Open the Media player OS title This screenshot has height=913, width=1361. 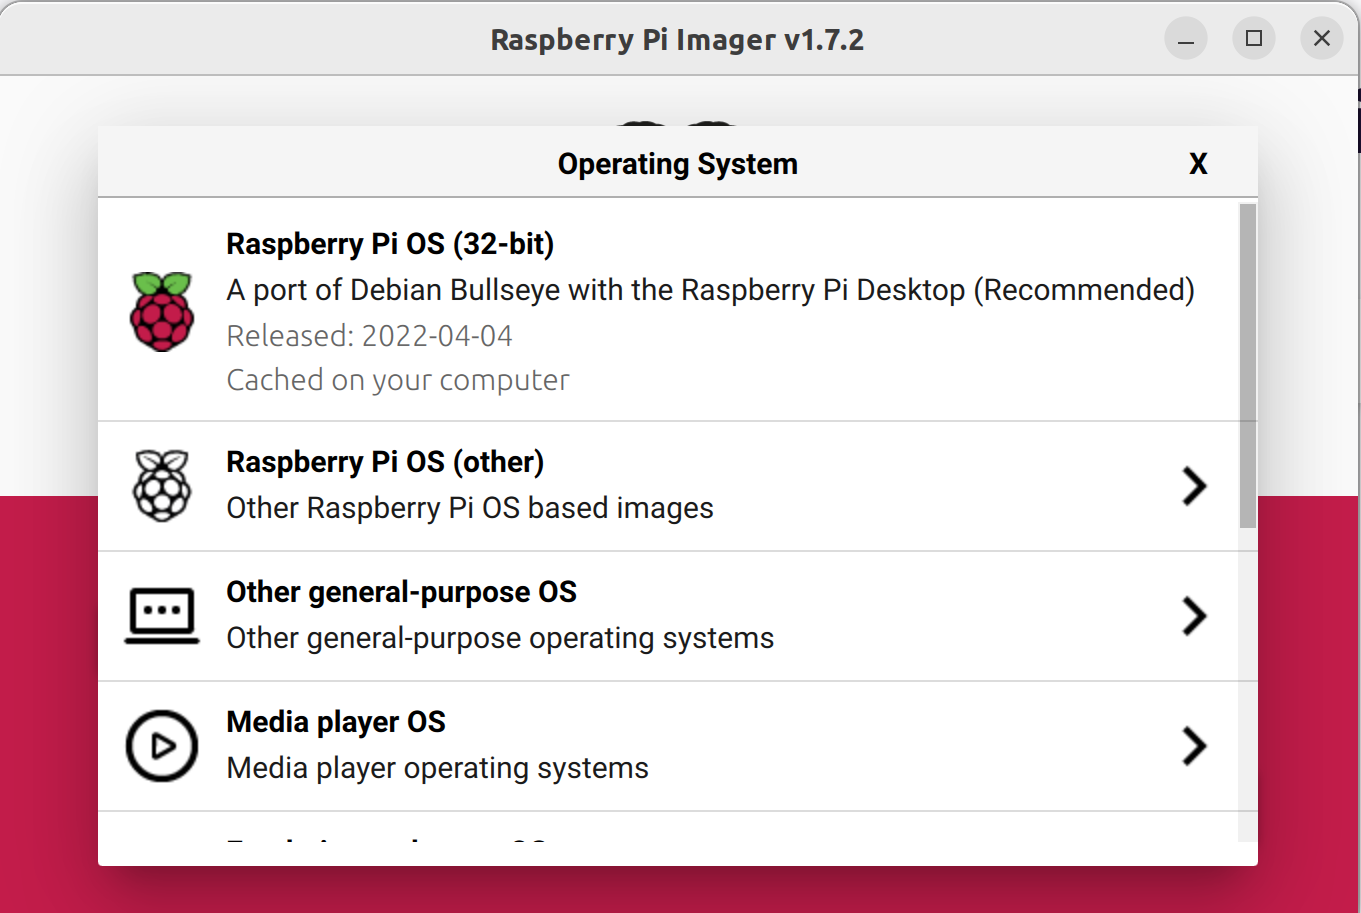(336, 722)
